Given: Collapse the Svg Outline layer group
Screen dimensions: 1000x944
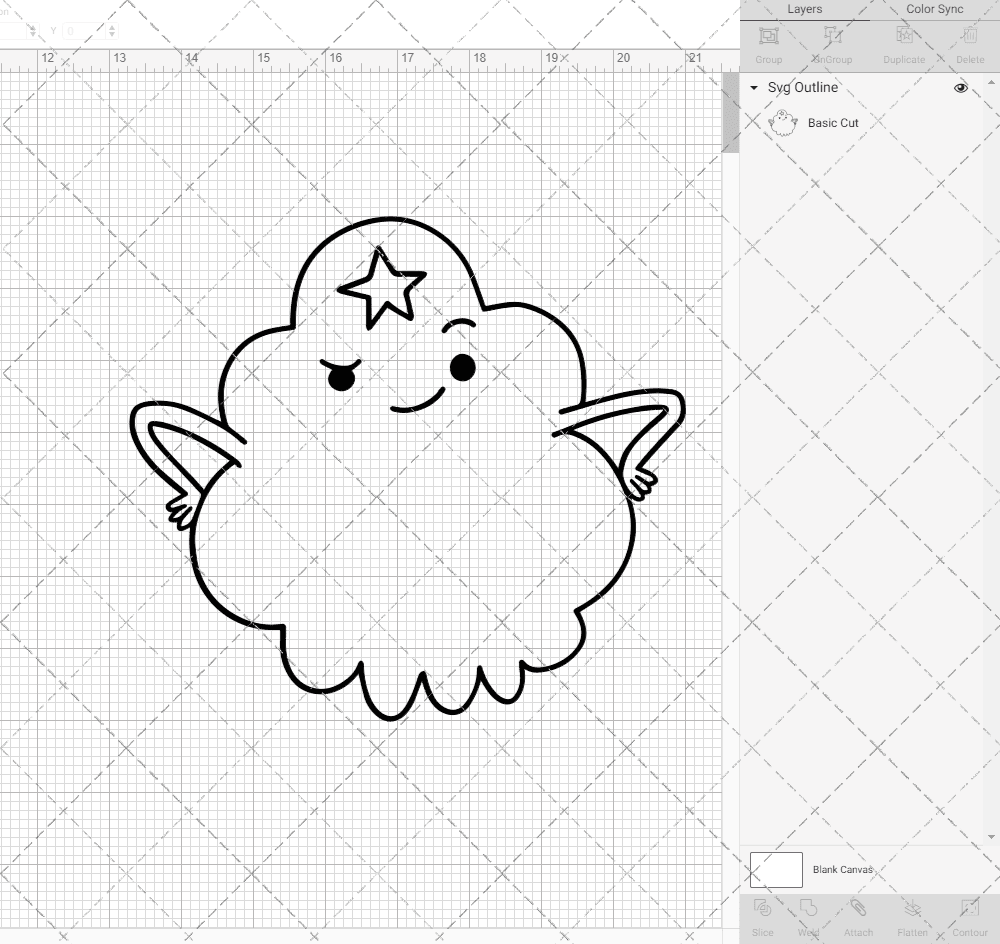Looking at the screenshot, I should click(753, 88).
